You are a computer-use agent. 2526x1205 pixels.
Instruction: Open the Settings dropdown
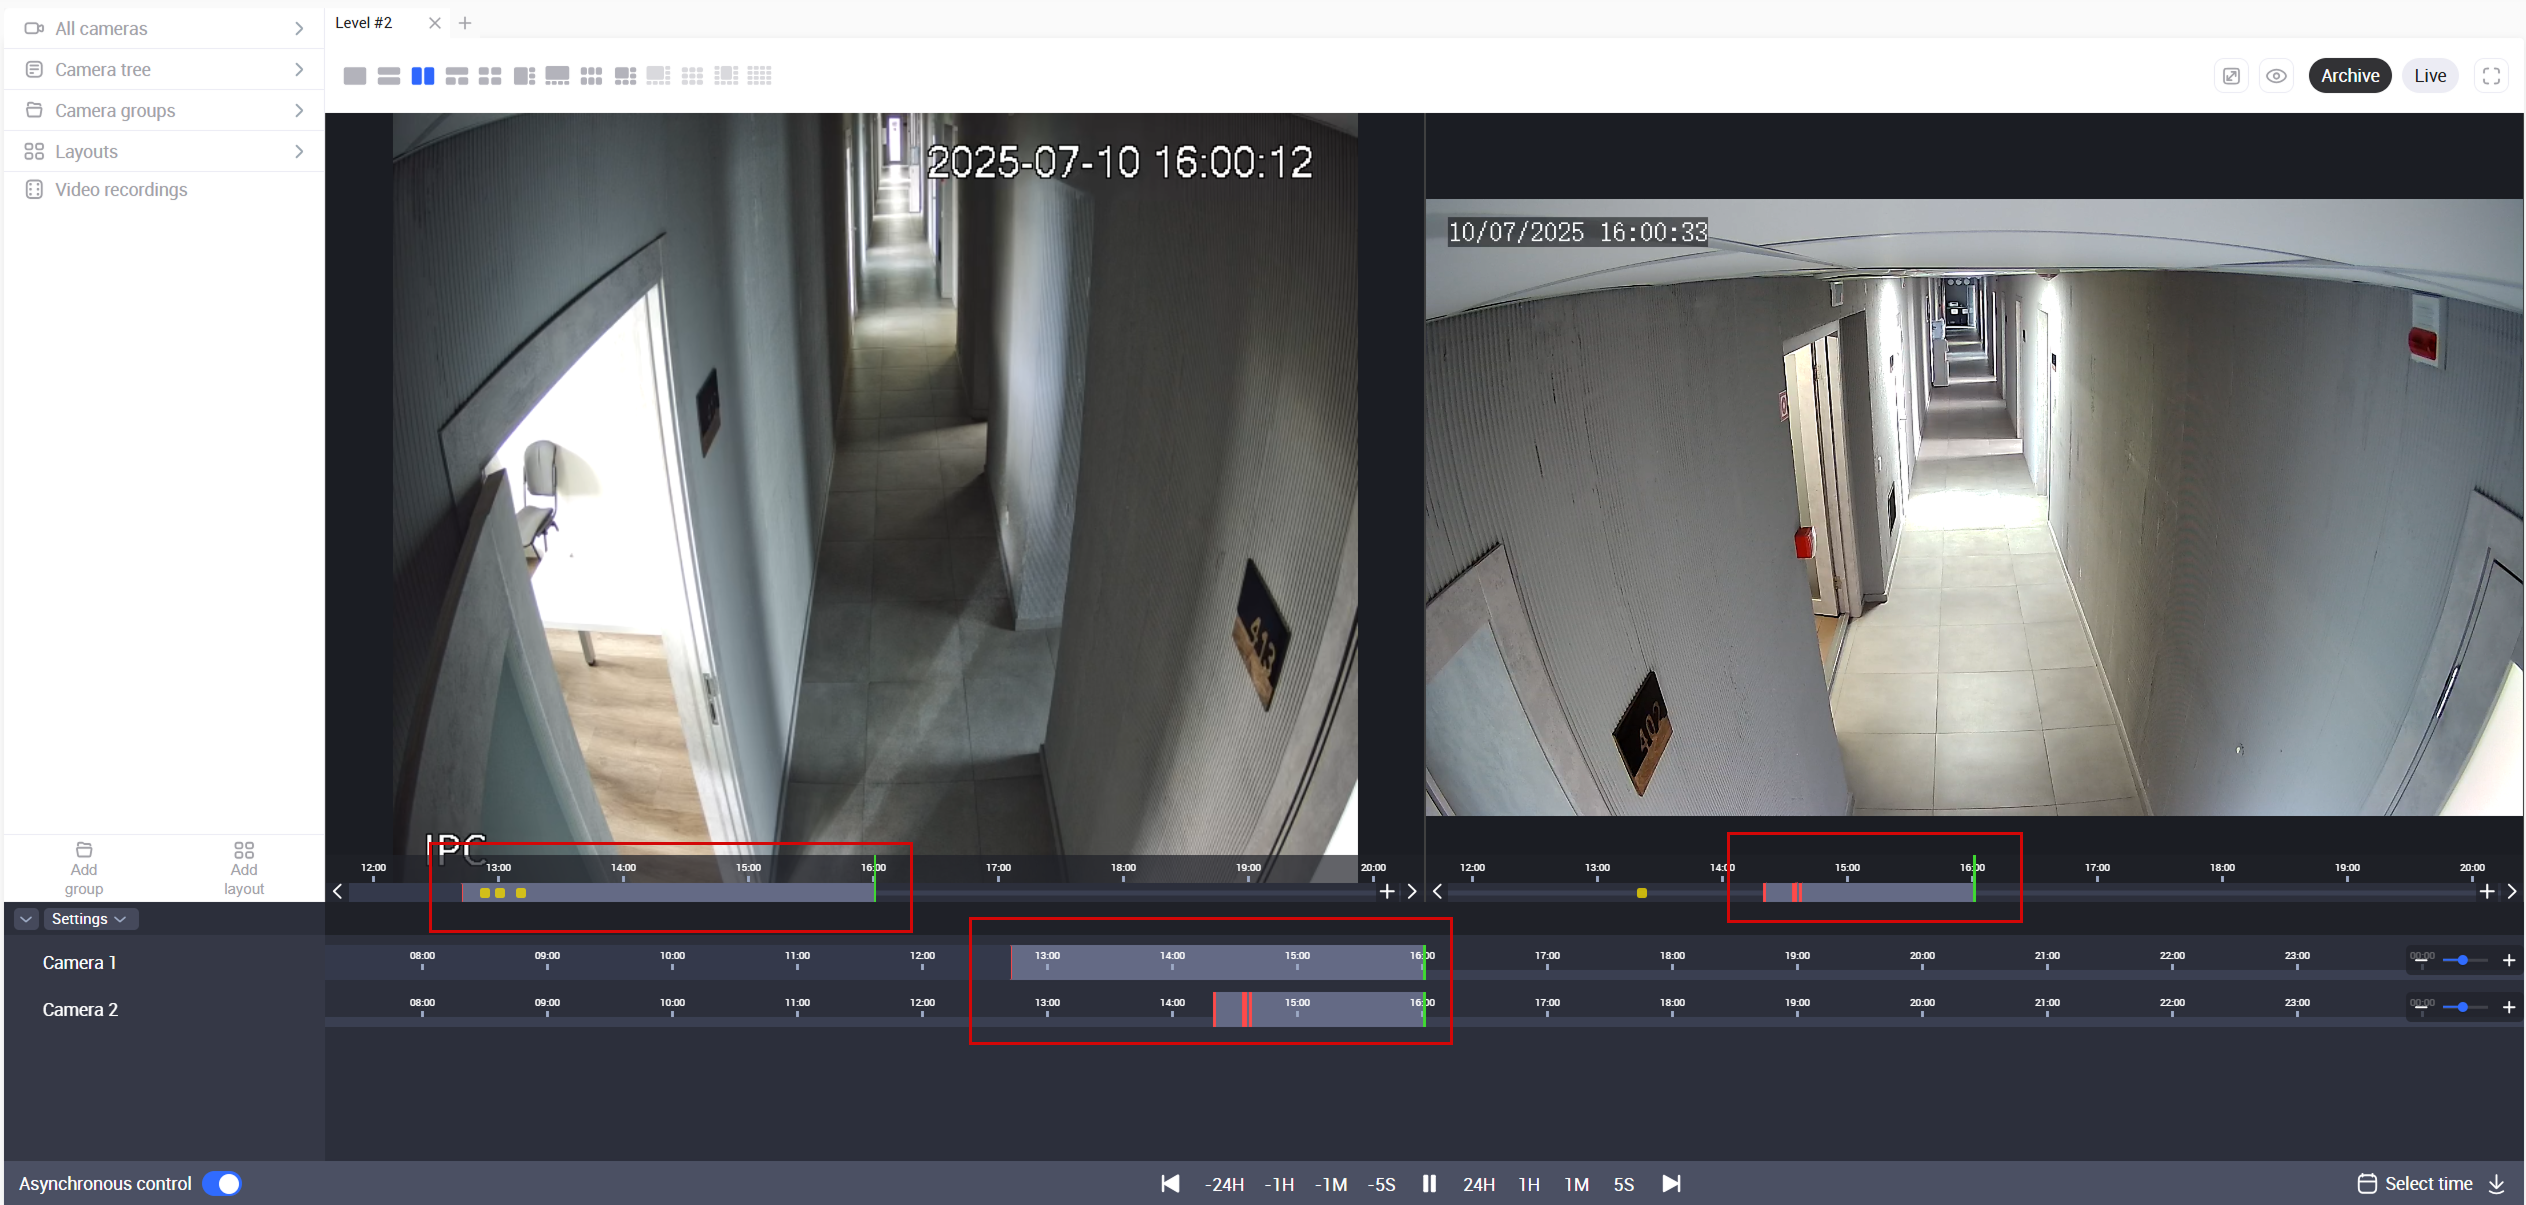coord(88,919)
